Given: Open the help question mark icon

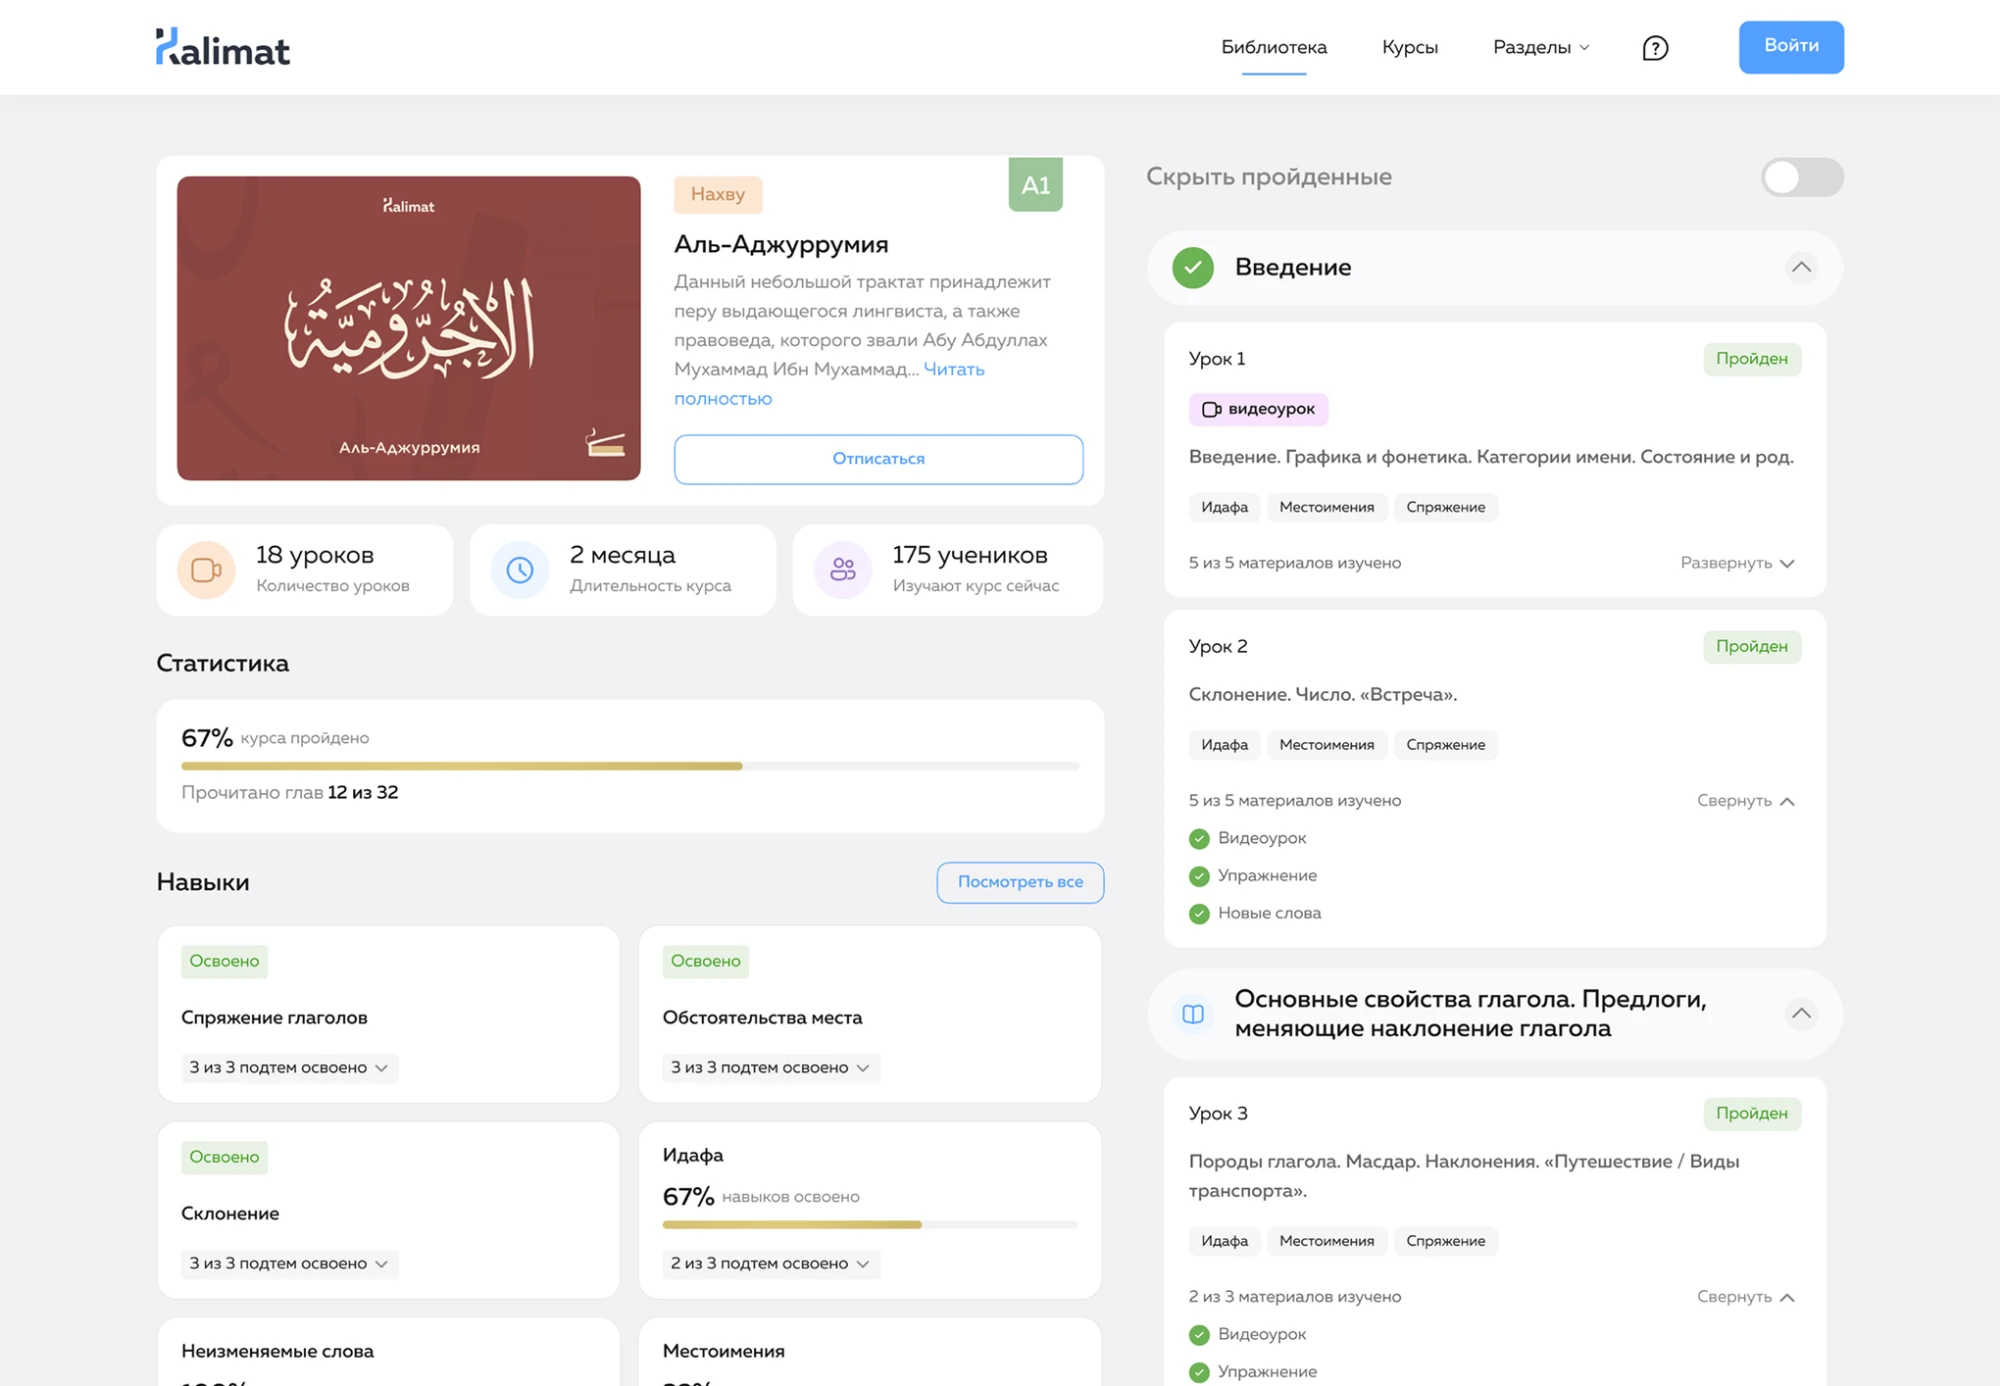Looking at the screenshot, I should click(x=1655, y=48).
